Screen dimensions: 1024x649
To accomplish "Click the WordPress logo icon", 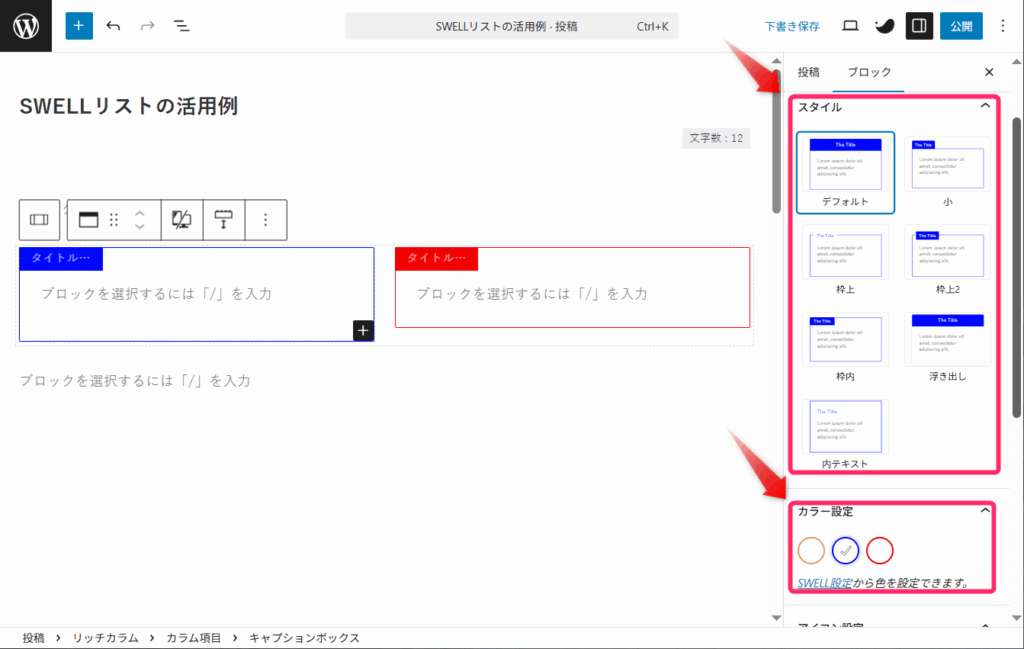I will [x=25, y=26].
